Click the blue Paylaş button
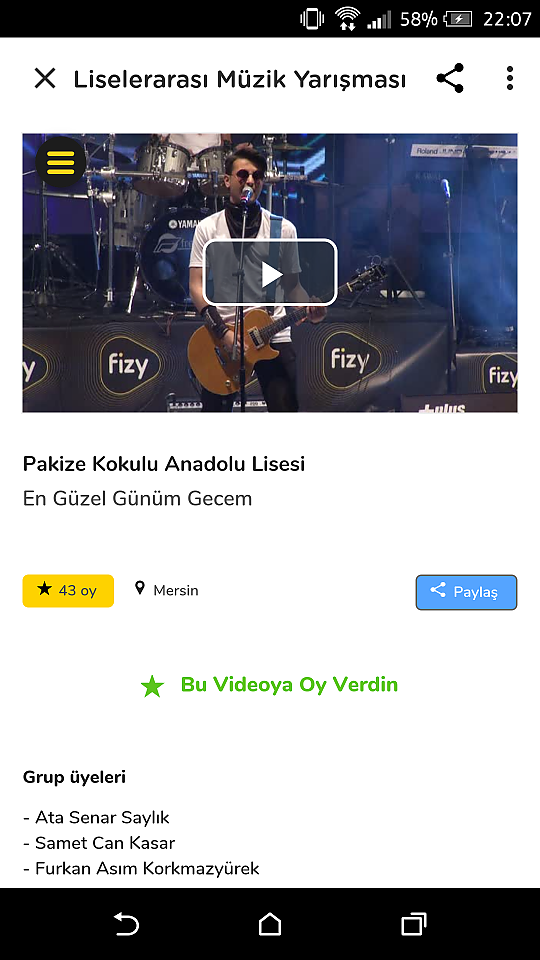The width and height of the screenshot is (540, 960). pyautogui.click(x=466, y=592)
